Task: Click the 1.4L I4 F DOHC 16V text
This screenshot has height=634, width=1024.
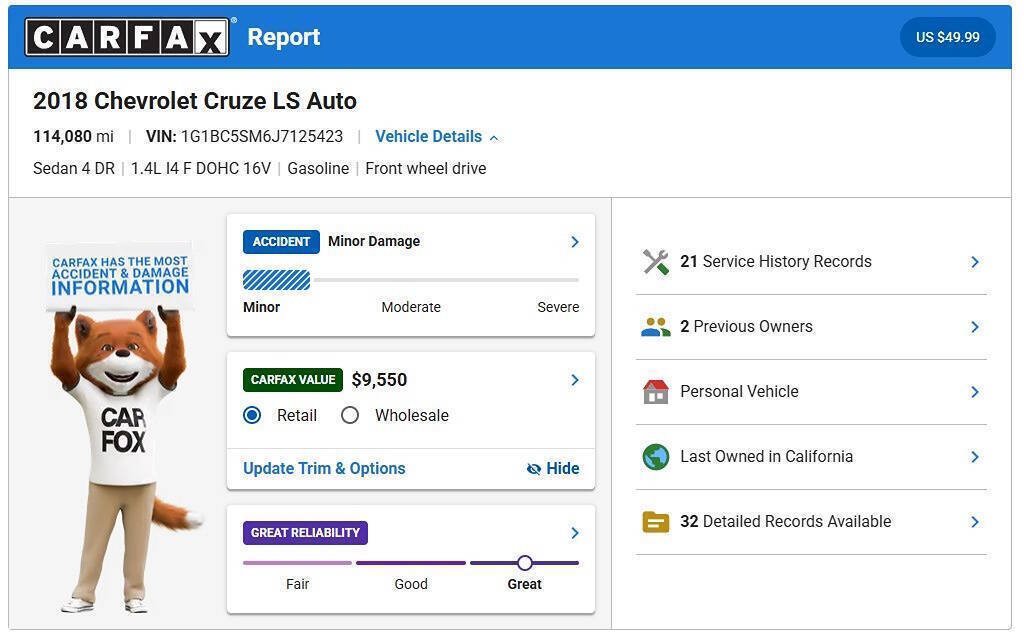Action: click(200, 168)
